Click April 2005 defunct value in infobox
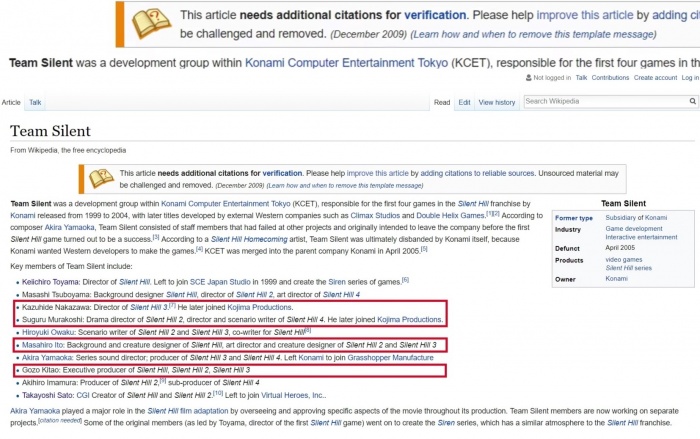This screenshot has width=700, height=439. [620, 247]
